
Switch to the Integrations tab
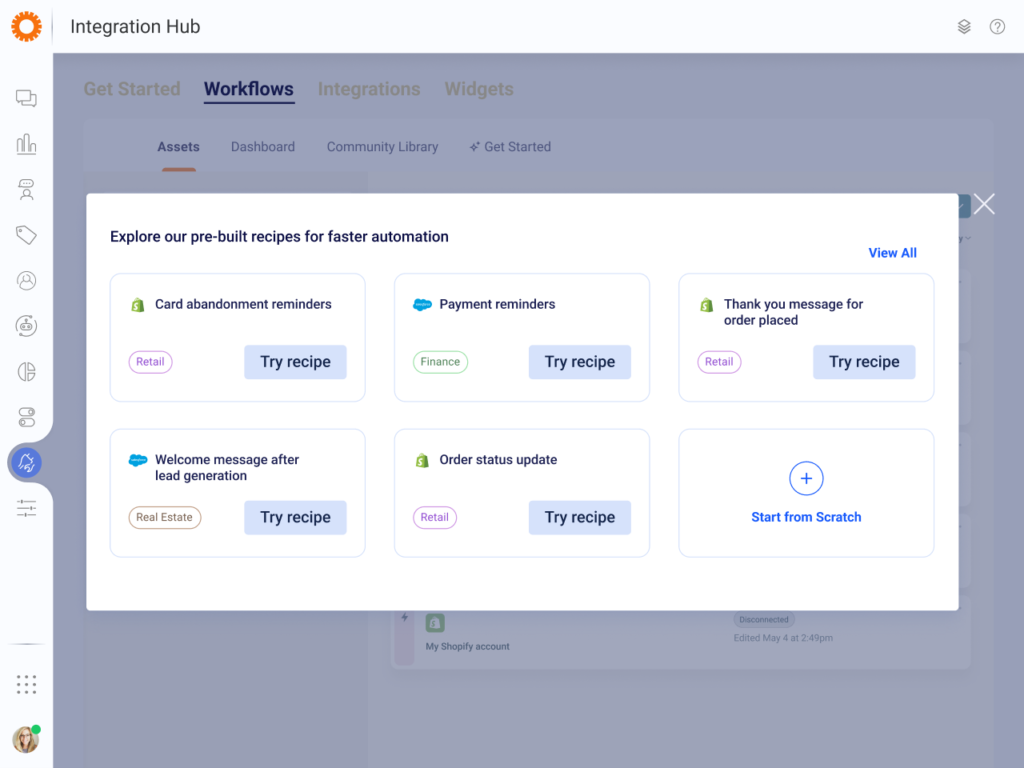tap(369, 89)
